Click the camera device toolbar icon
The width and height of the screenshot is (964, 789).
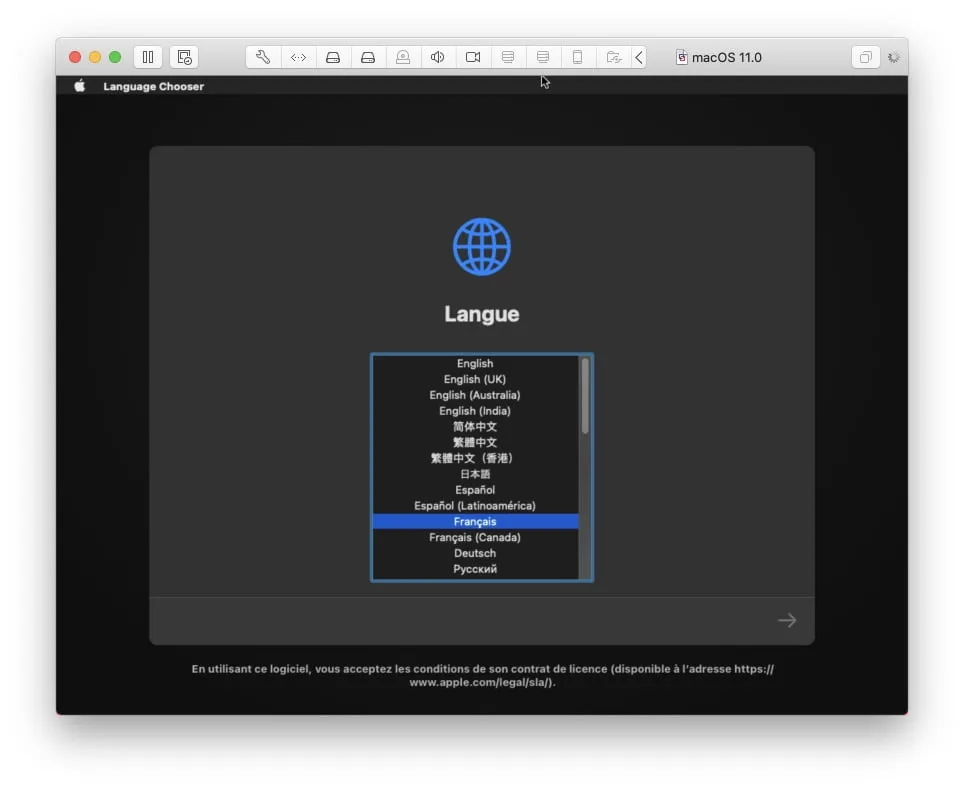(x=473, y=57)
